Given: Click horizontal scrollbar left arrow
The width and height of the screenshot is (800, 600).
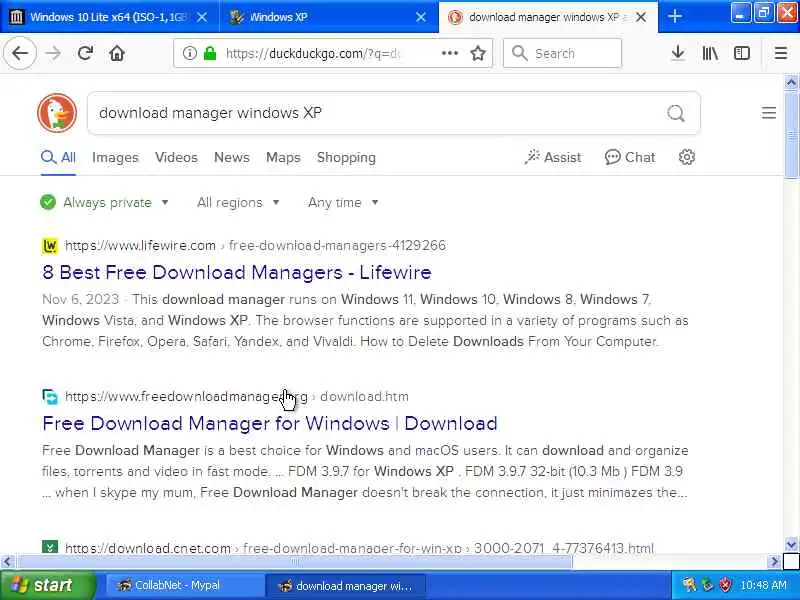Looking at the screenshot, I should [7, 562].
